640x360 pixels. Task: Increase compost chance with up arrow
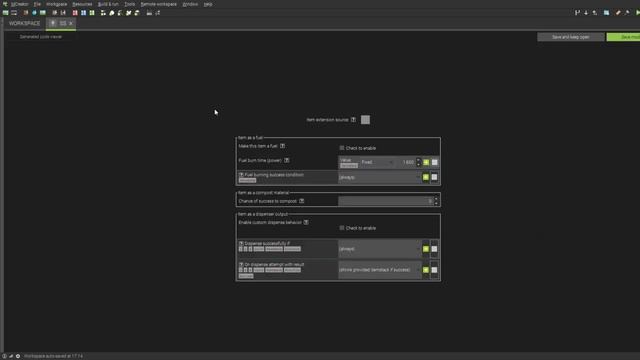pos(436,199)
